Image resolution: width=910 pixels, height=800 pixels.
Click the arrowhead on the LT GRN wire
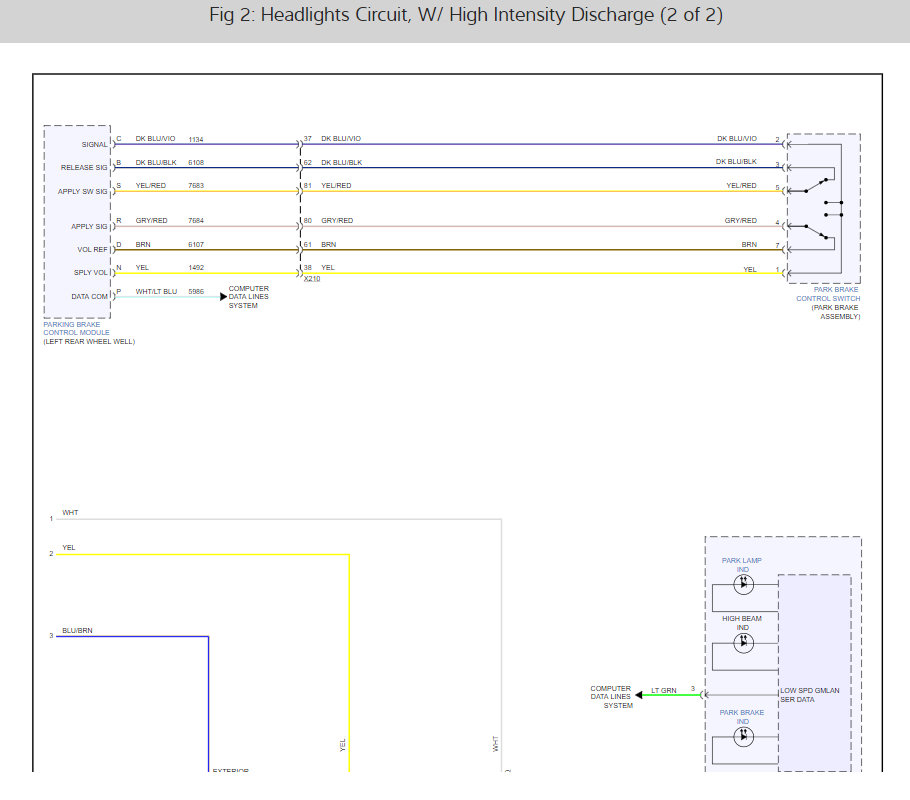[637, 695]
